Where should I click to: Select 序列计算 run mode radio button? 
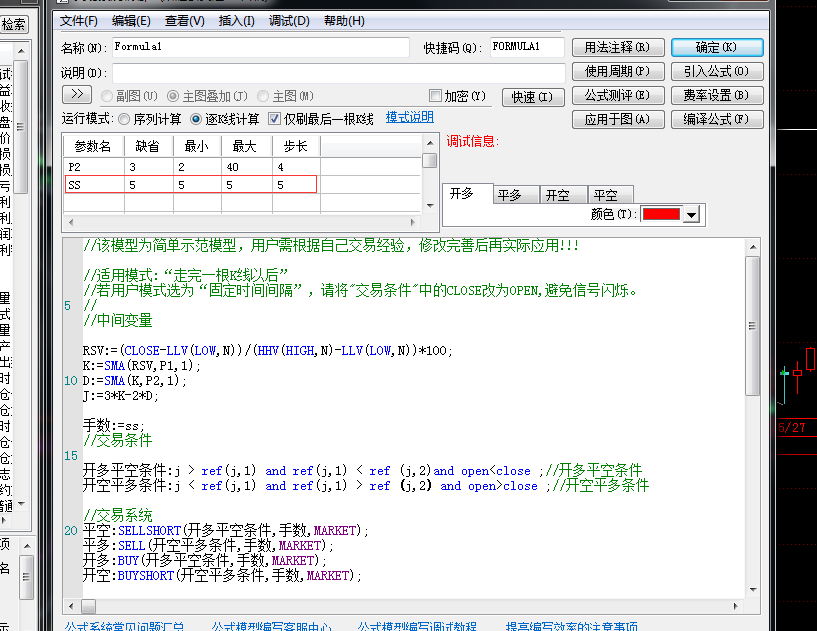click(124, 119)
